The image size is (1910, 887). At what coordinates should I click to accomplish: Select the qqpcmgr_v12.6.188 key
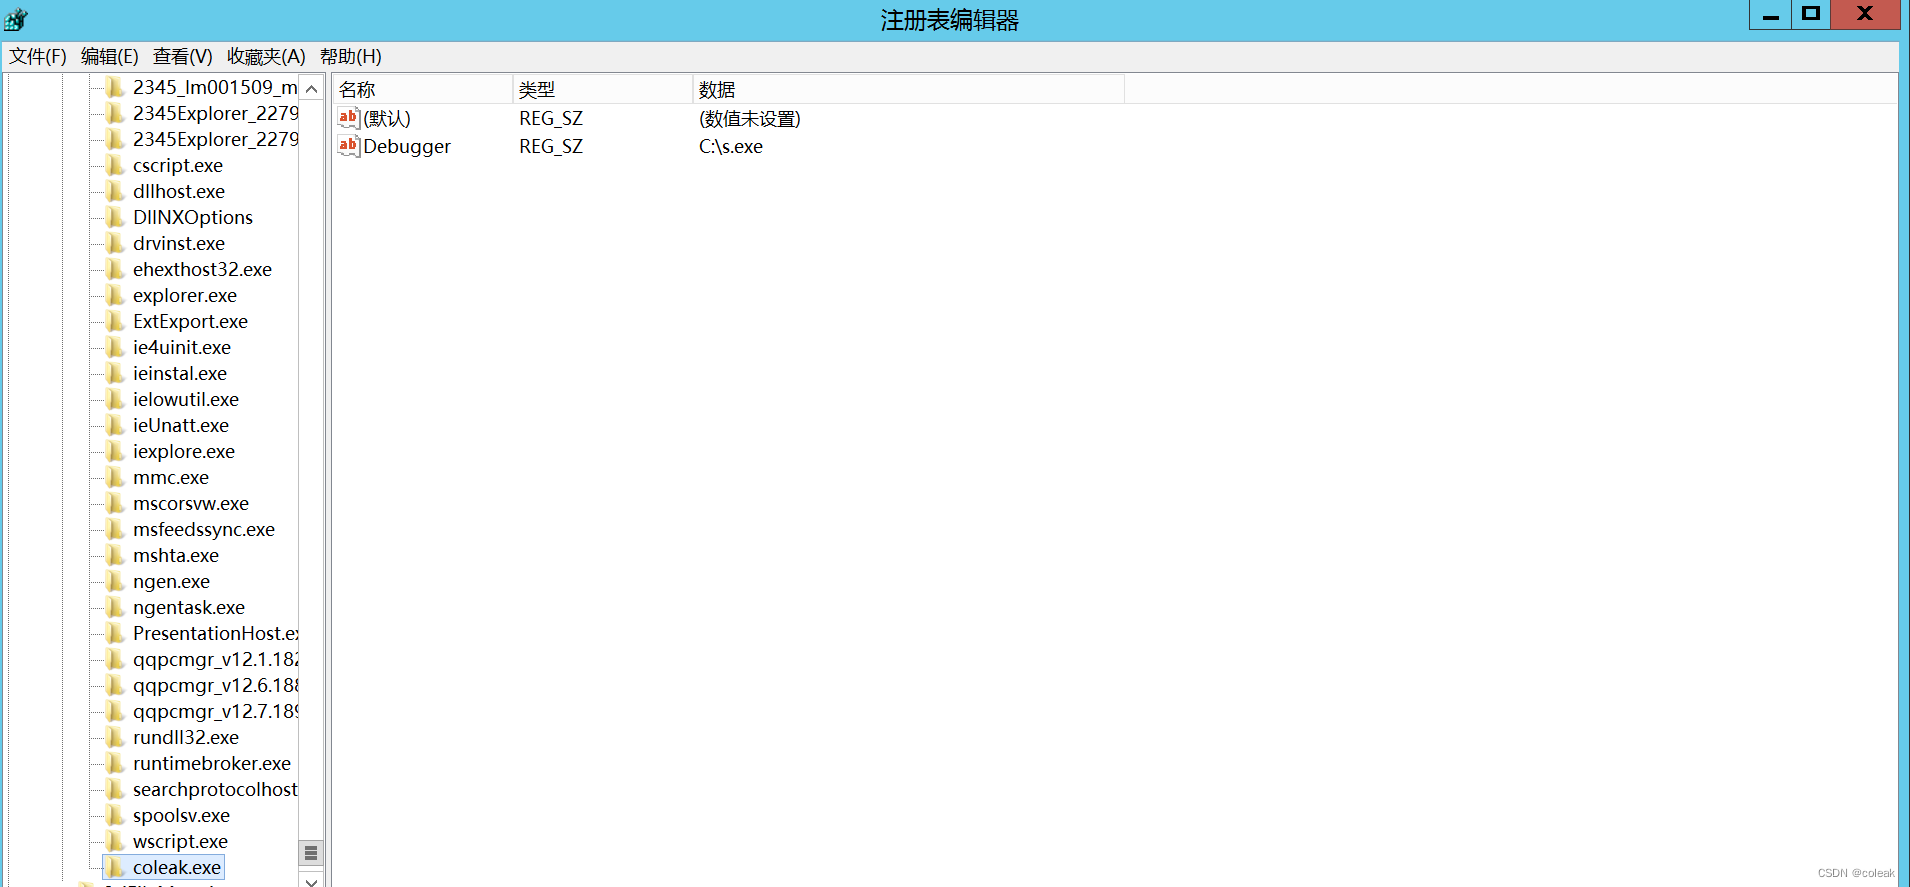(x=215, y=685)
